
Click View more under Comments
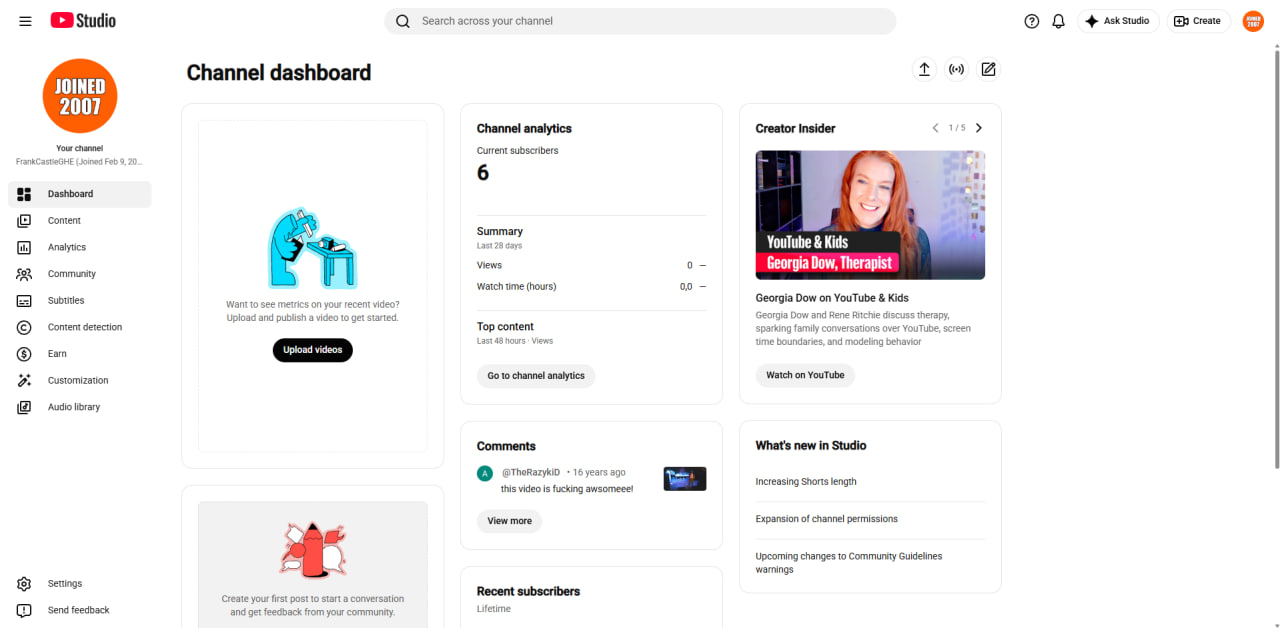coord(510,521)
